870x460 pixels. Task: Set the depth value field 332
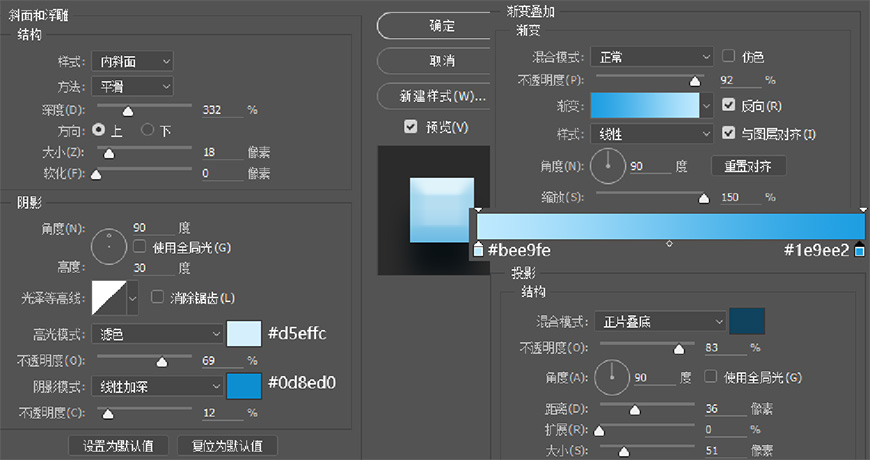[x=222, y=110]
